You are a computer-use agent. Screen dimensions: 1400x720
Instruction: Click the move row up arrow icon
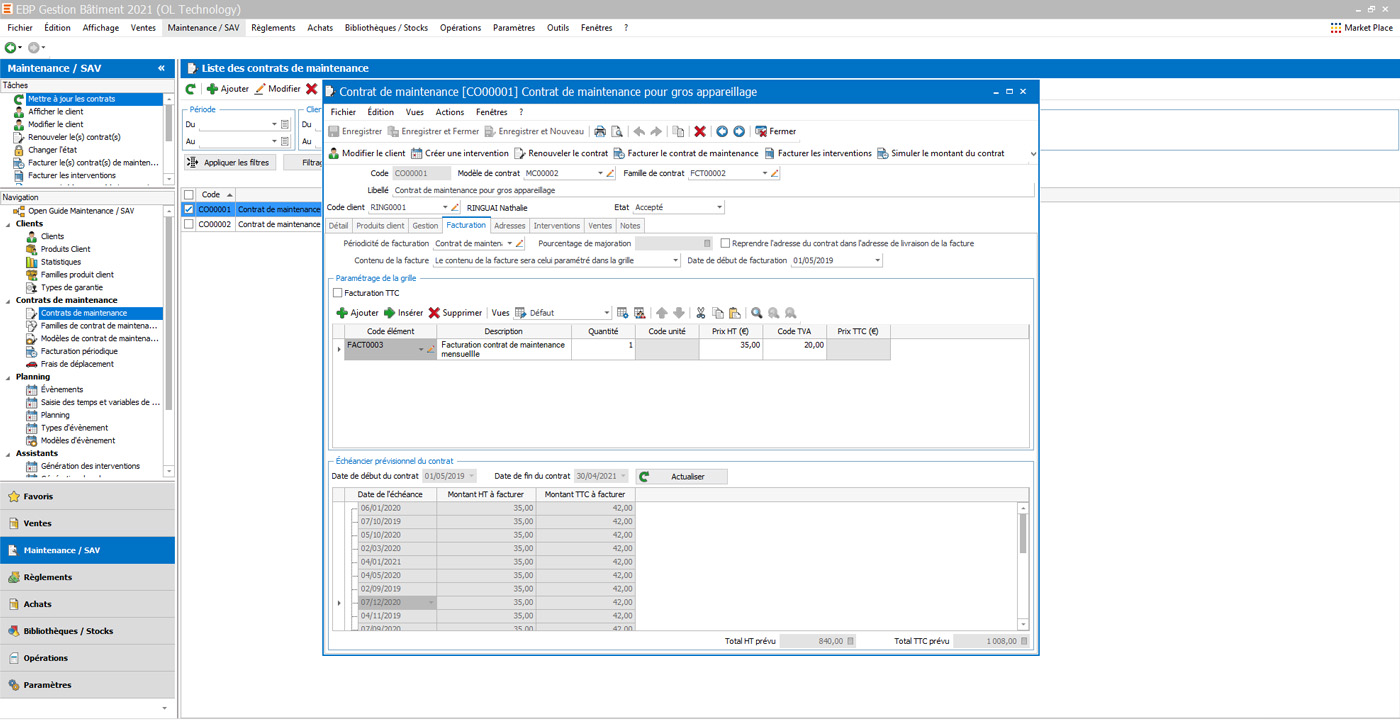click(x=662, y=313)
